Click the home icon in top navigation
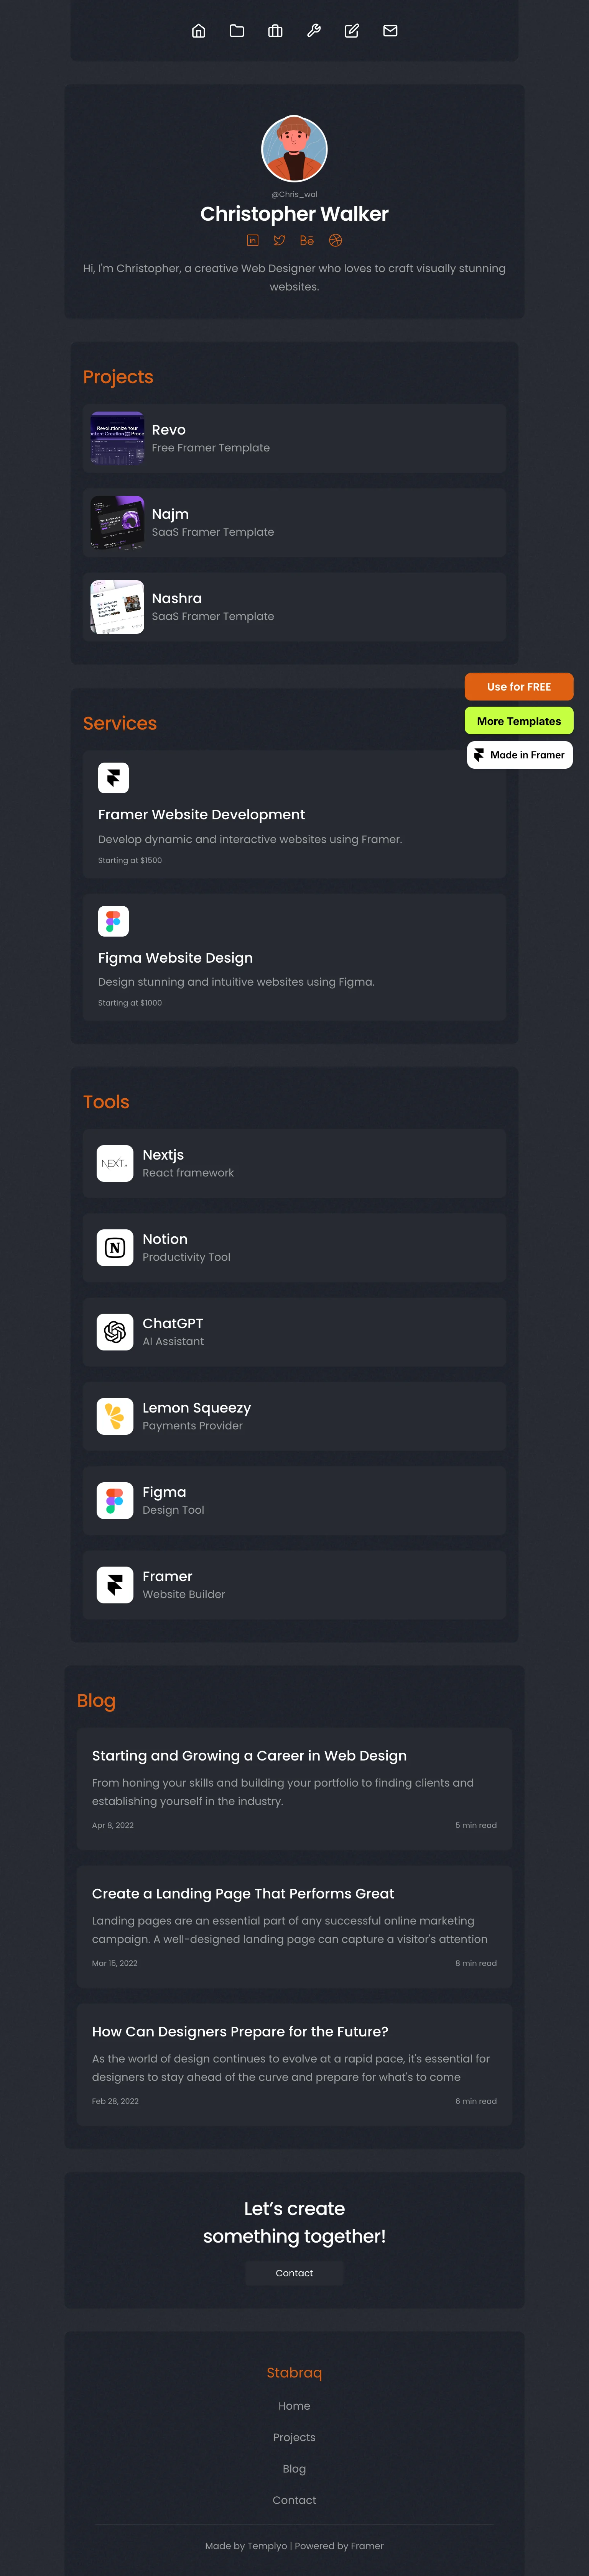Image resolution: width=589 pixels, height=2576 pixels. pos(198,31)
